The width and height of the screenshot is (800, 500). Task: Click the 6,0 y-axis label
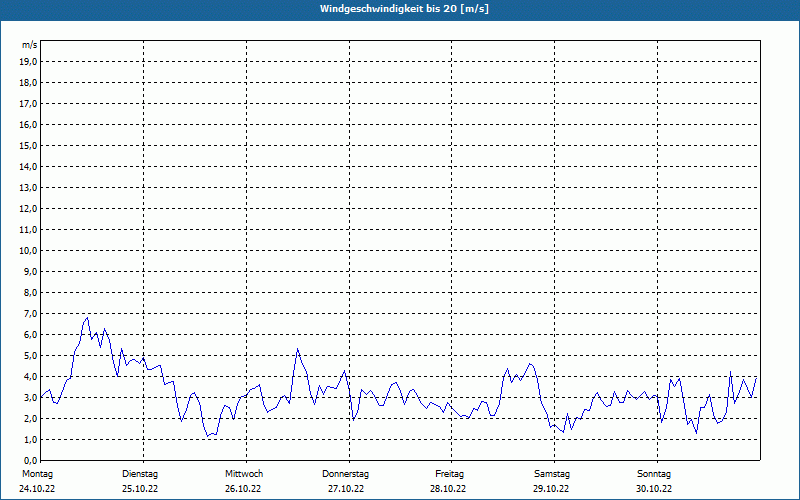(x=30, y=335)
